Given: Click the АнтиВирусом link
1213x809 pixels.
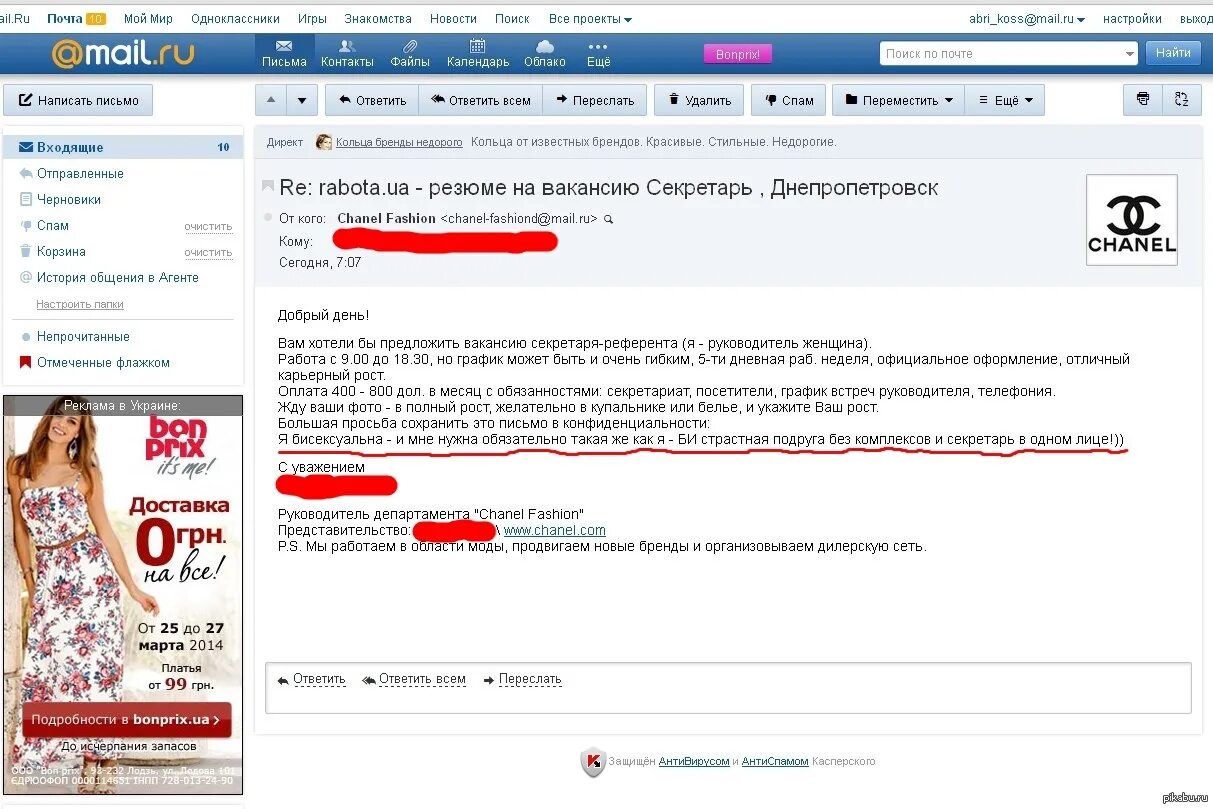Looking at the screenshot, I should click(x=694, y=762).
